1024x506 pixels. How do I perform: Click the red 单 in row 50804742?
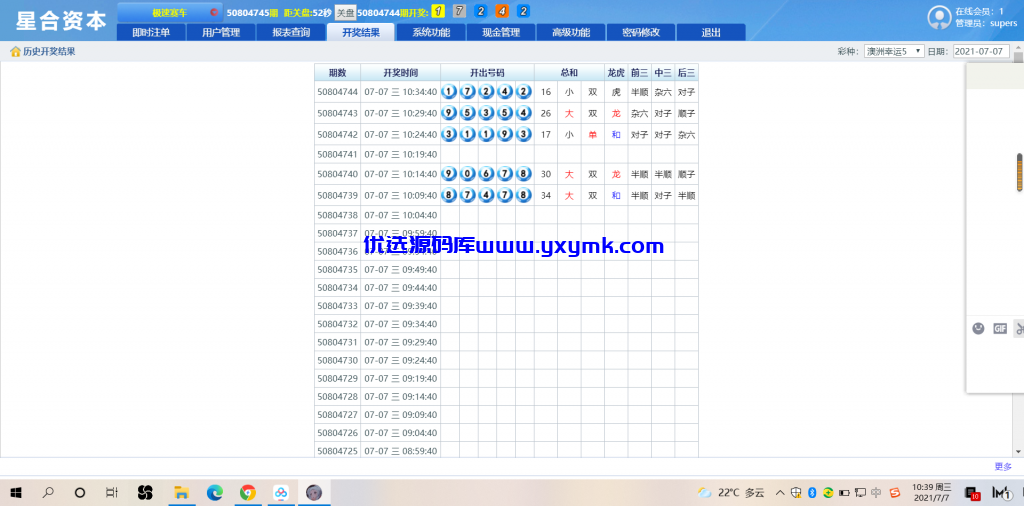(x=592, y=134)
